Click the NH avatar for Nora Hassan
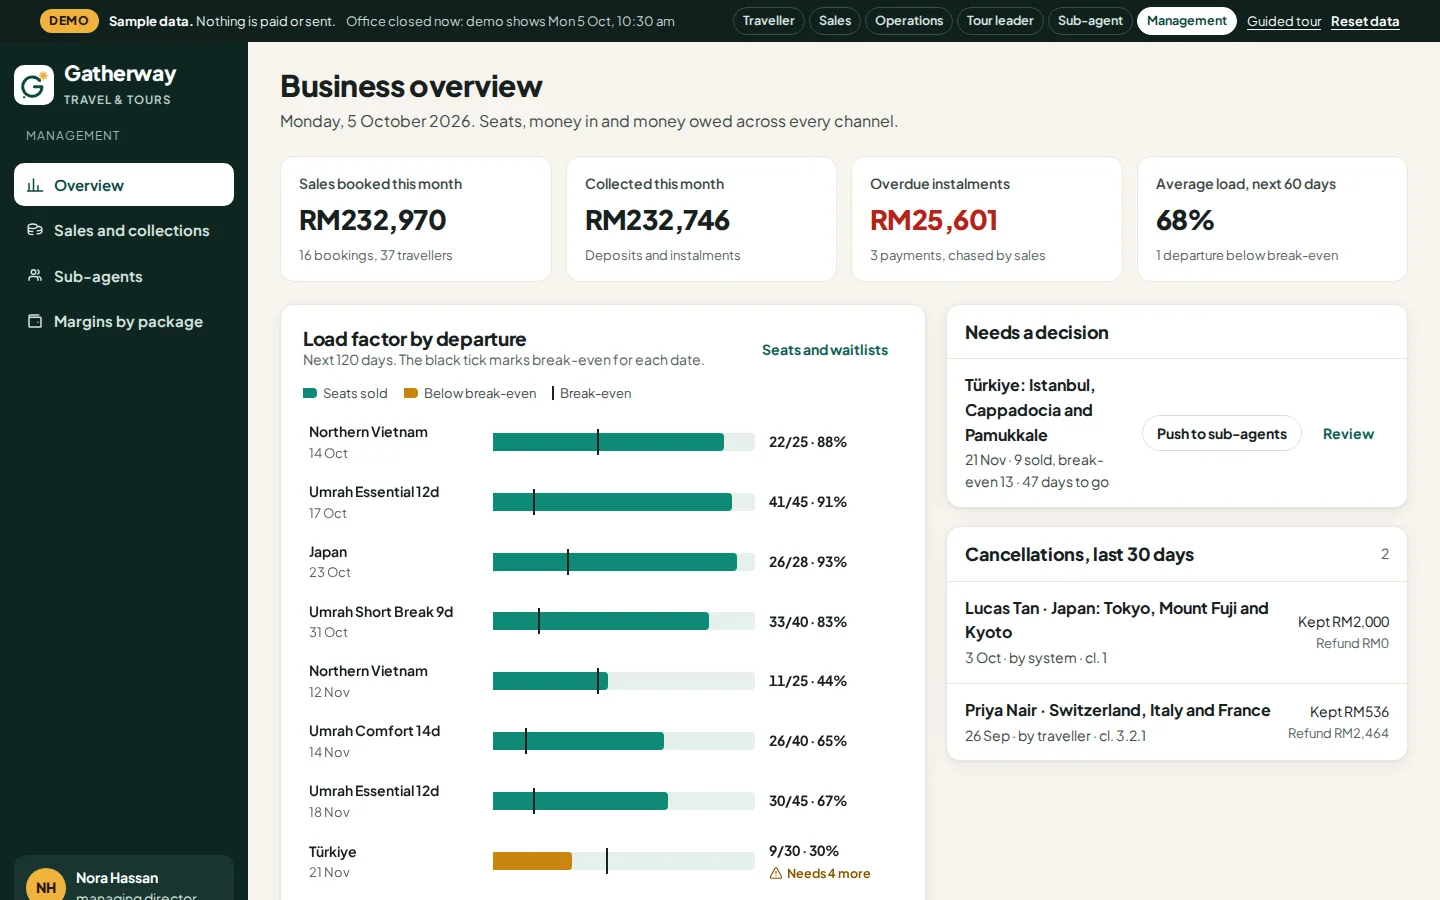Screen dimensions: 1440x900 click(x=46, y=887)
